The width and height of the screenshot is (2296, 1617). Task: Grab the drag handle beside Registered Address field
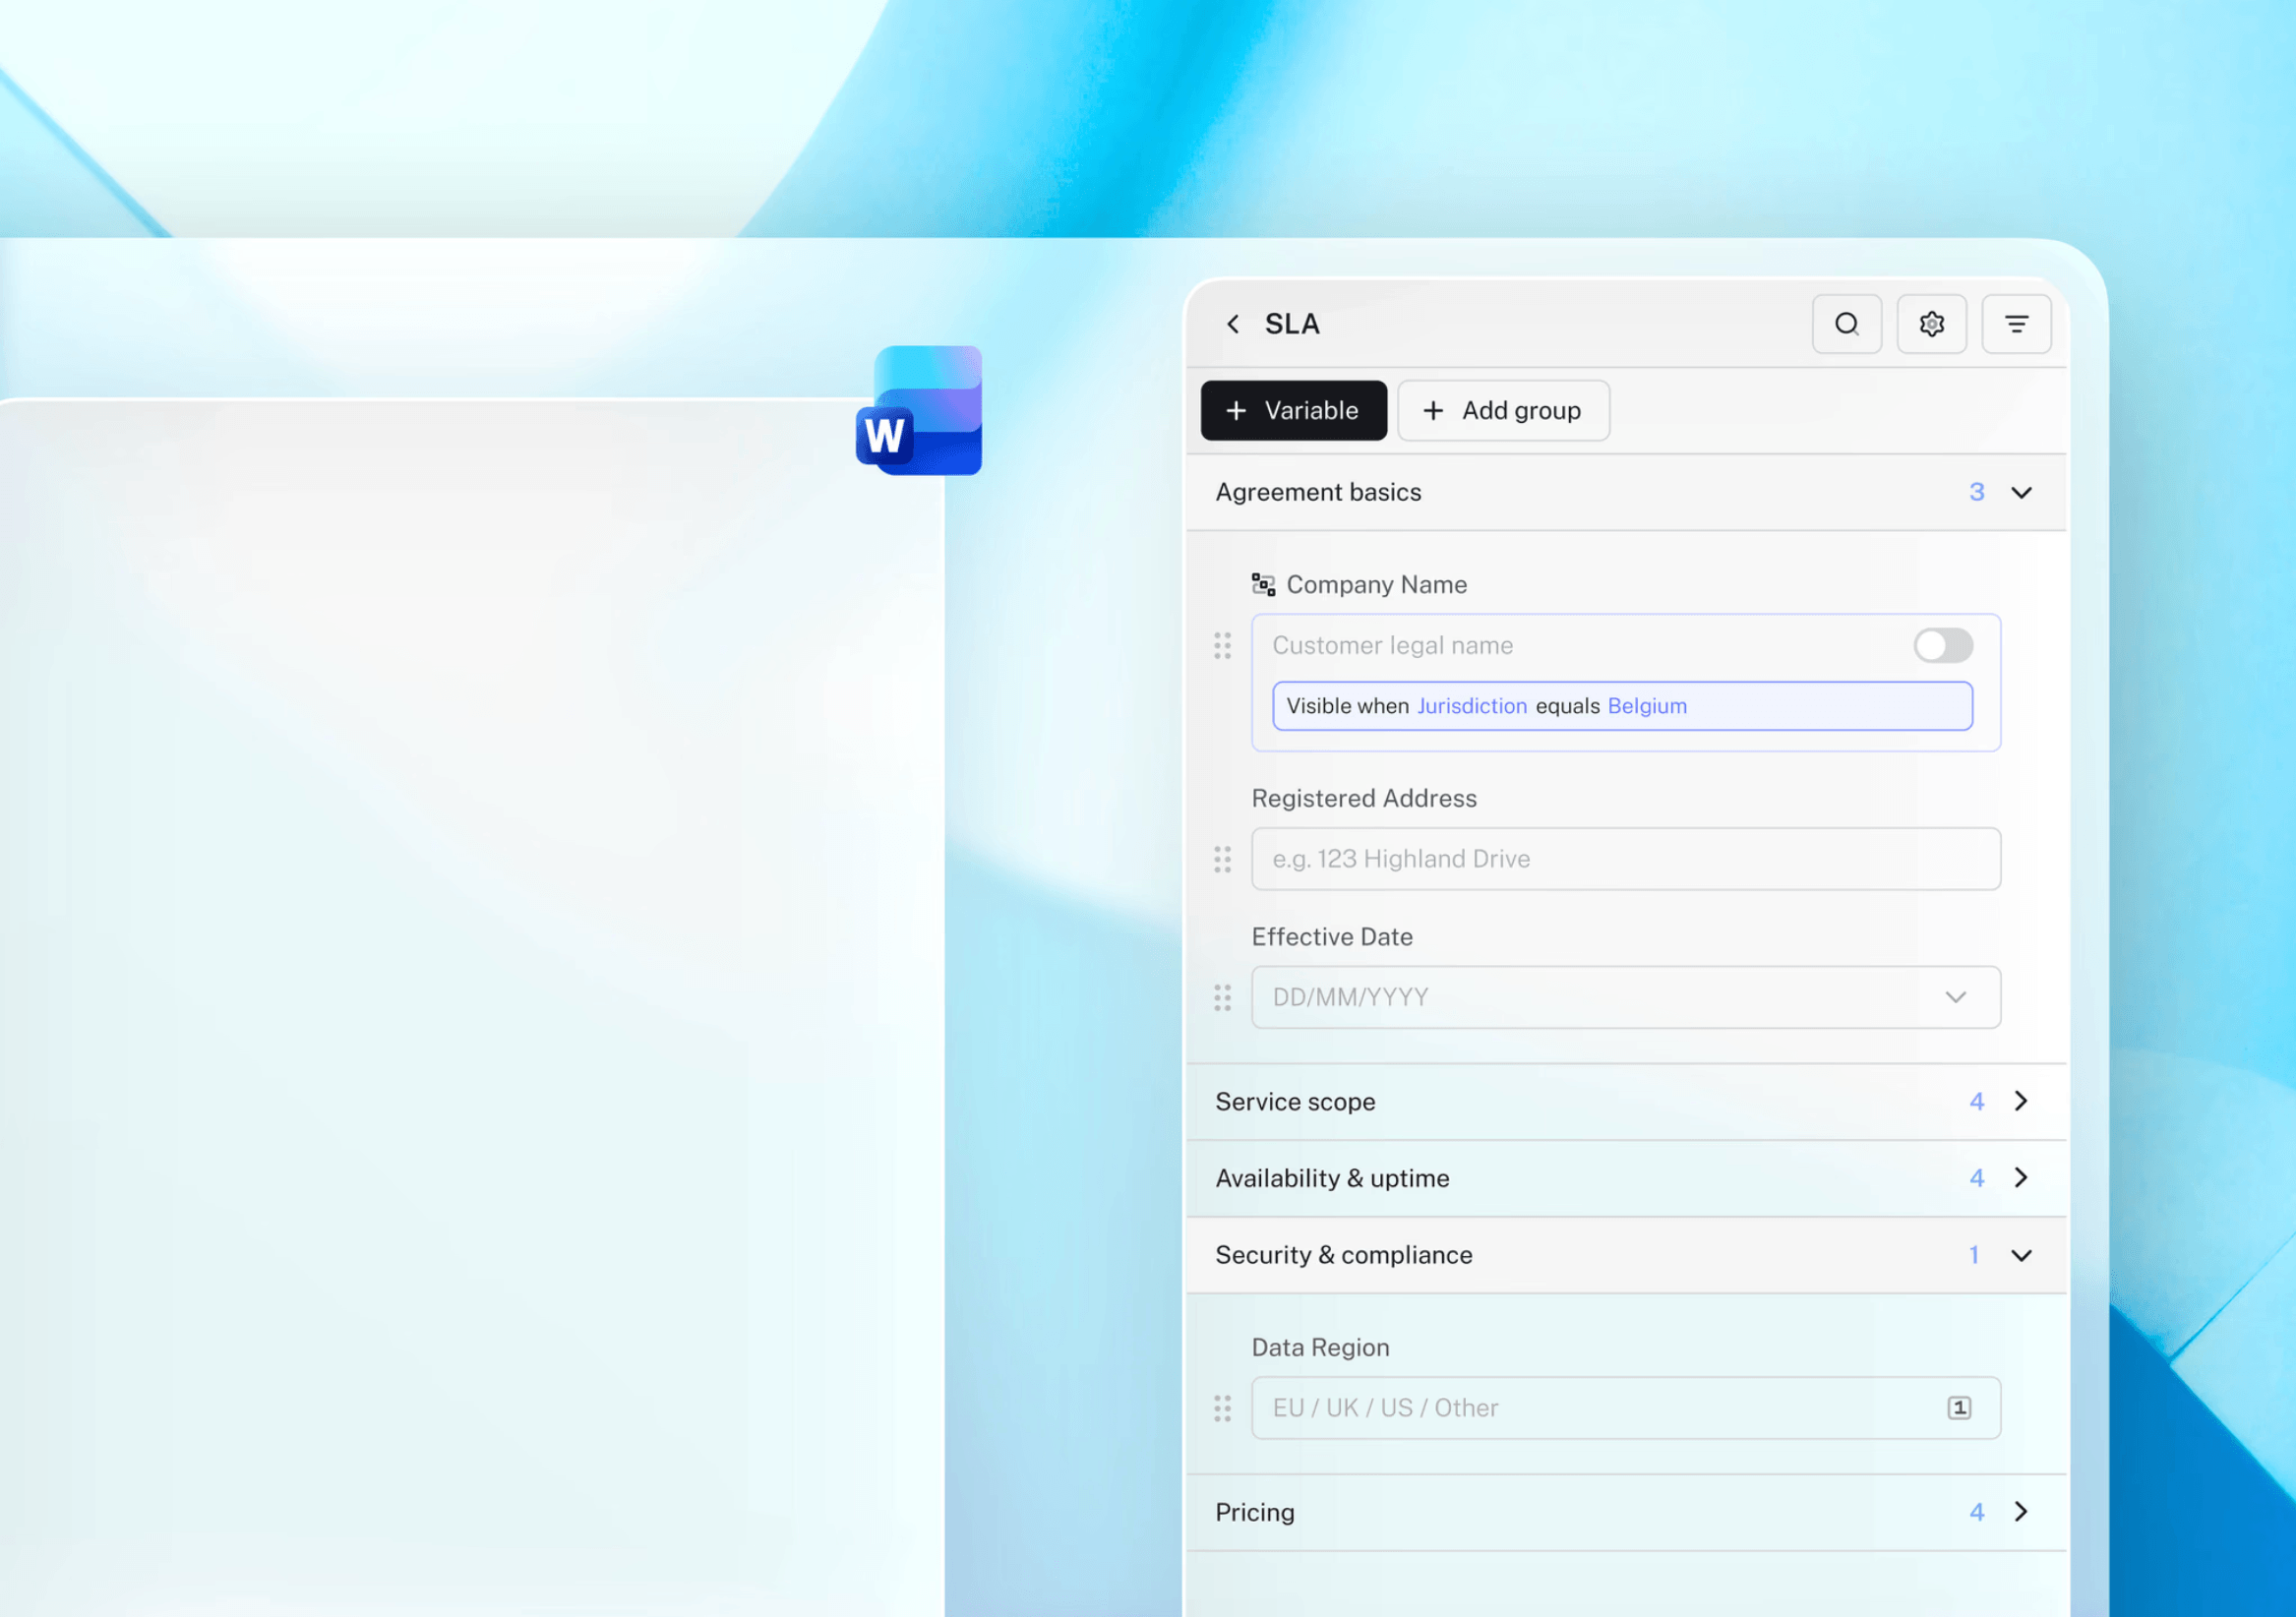[x=1222, y=859]
